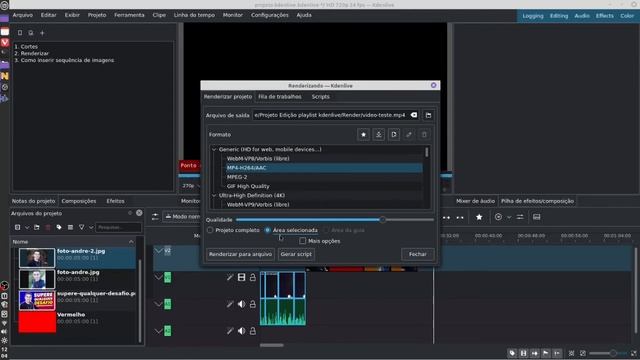Viewport: 640px width, 360px height.
Task: Open the output file browse folder icon
Action: (428, 115)
